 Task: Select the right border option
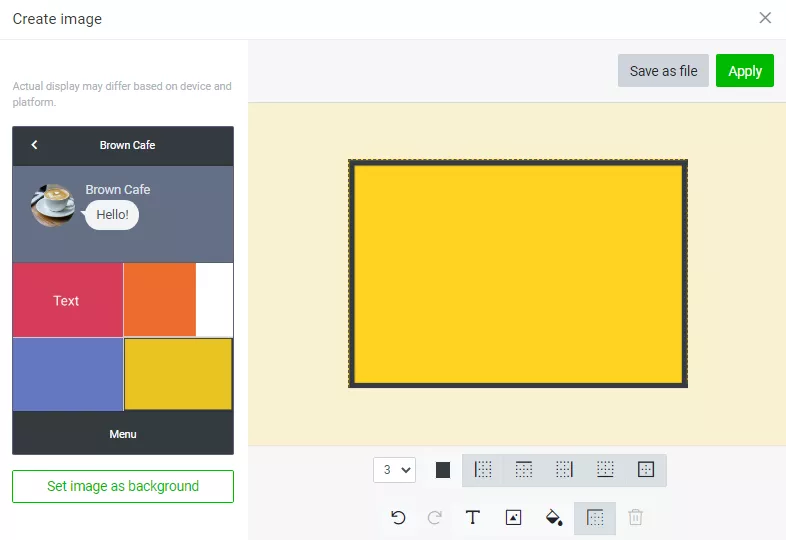click(x=564, y=470)
